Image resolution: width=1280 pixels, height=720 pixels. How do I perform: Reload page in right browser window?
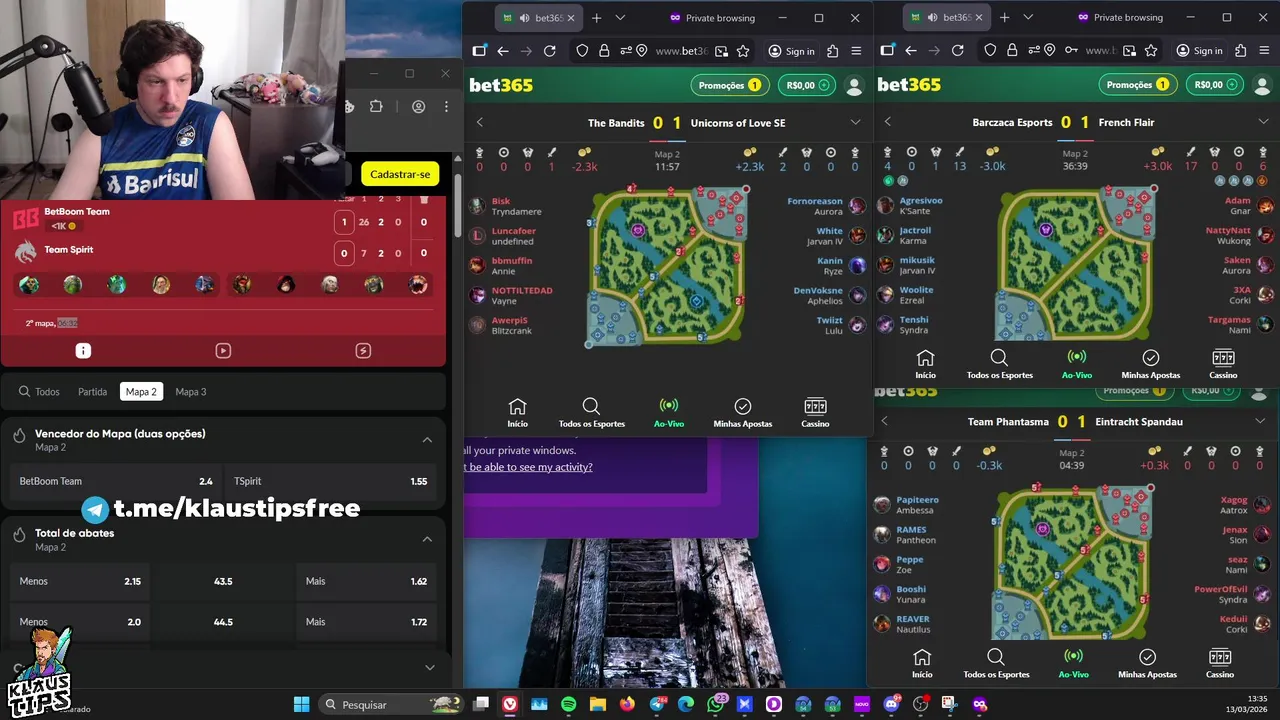(957, 51)
